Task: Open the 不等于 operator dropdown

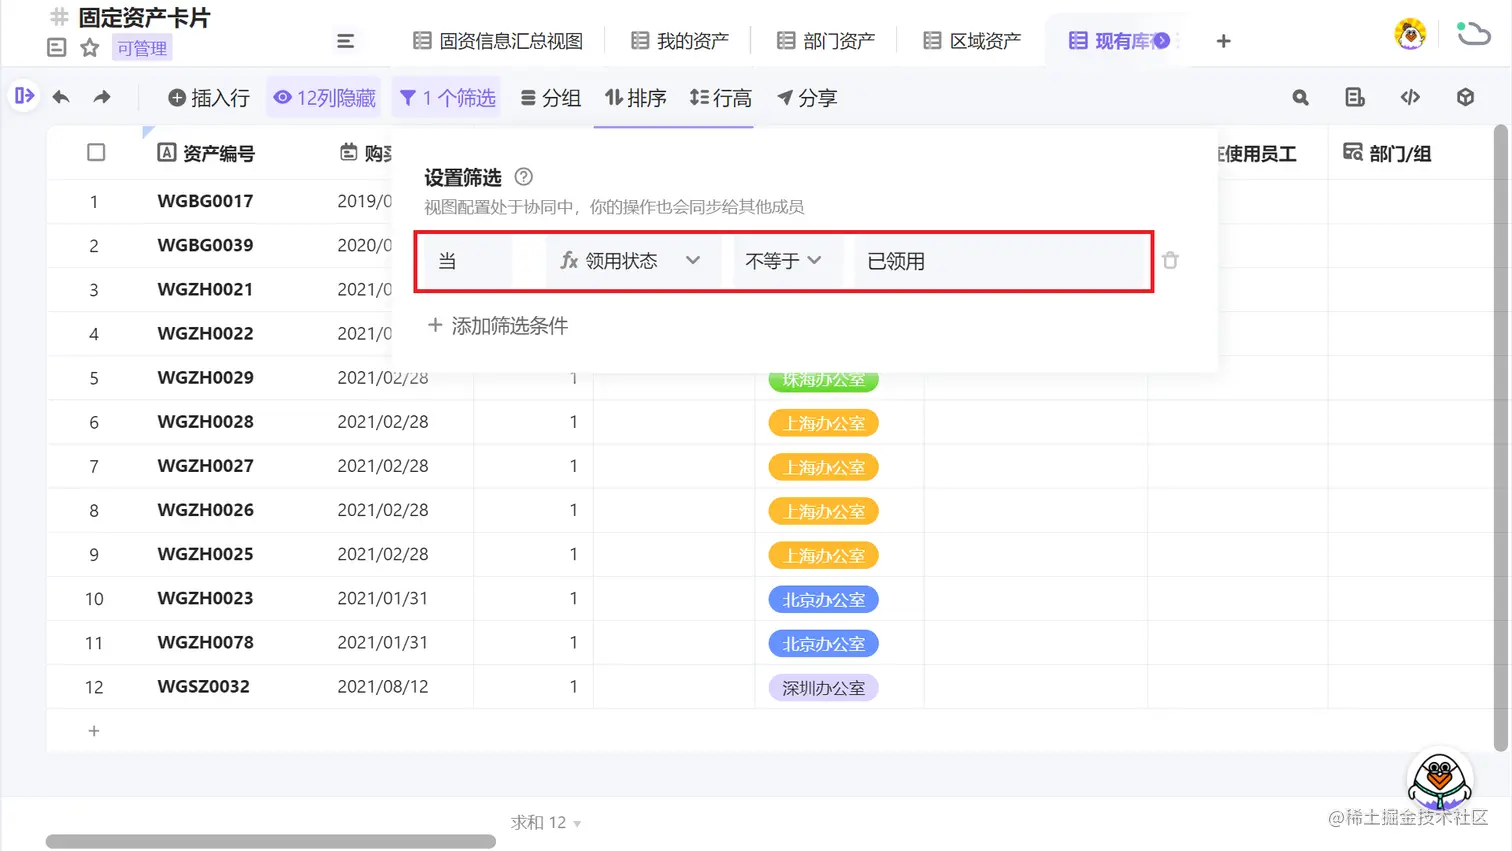Action: pos(787,260)
